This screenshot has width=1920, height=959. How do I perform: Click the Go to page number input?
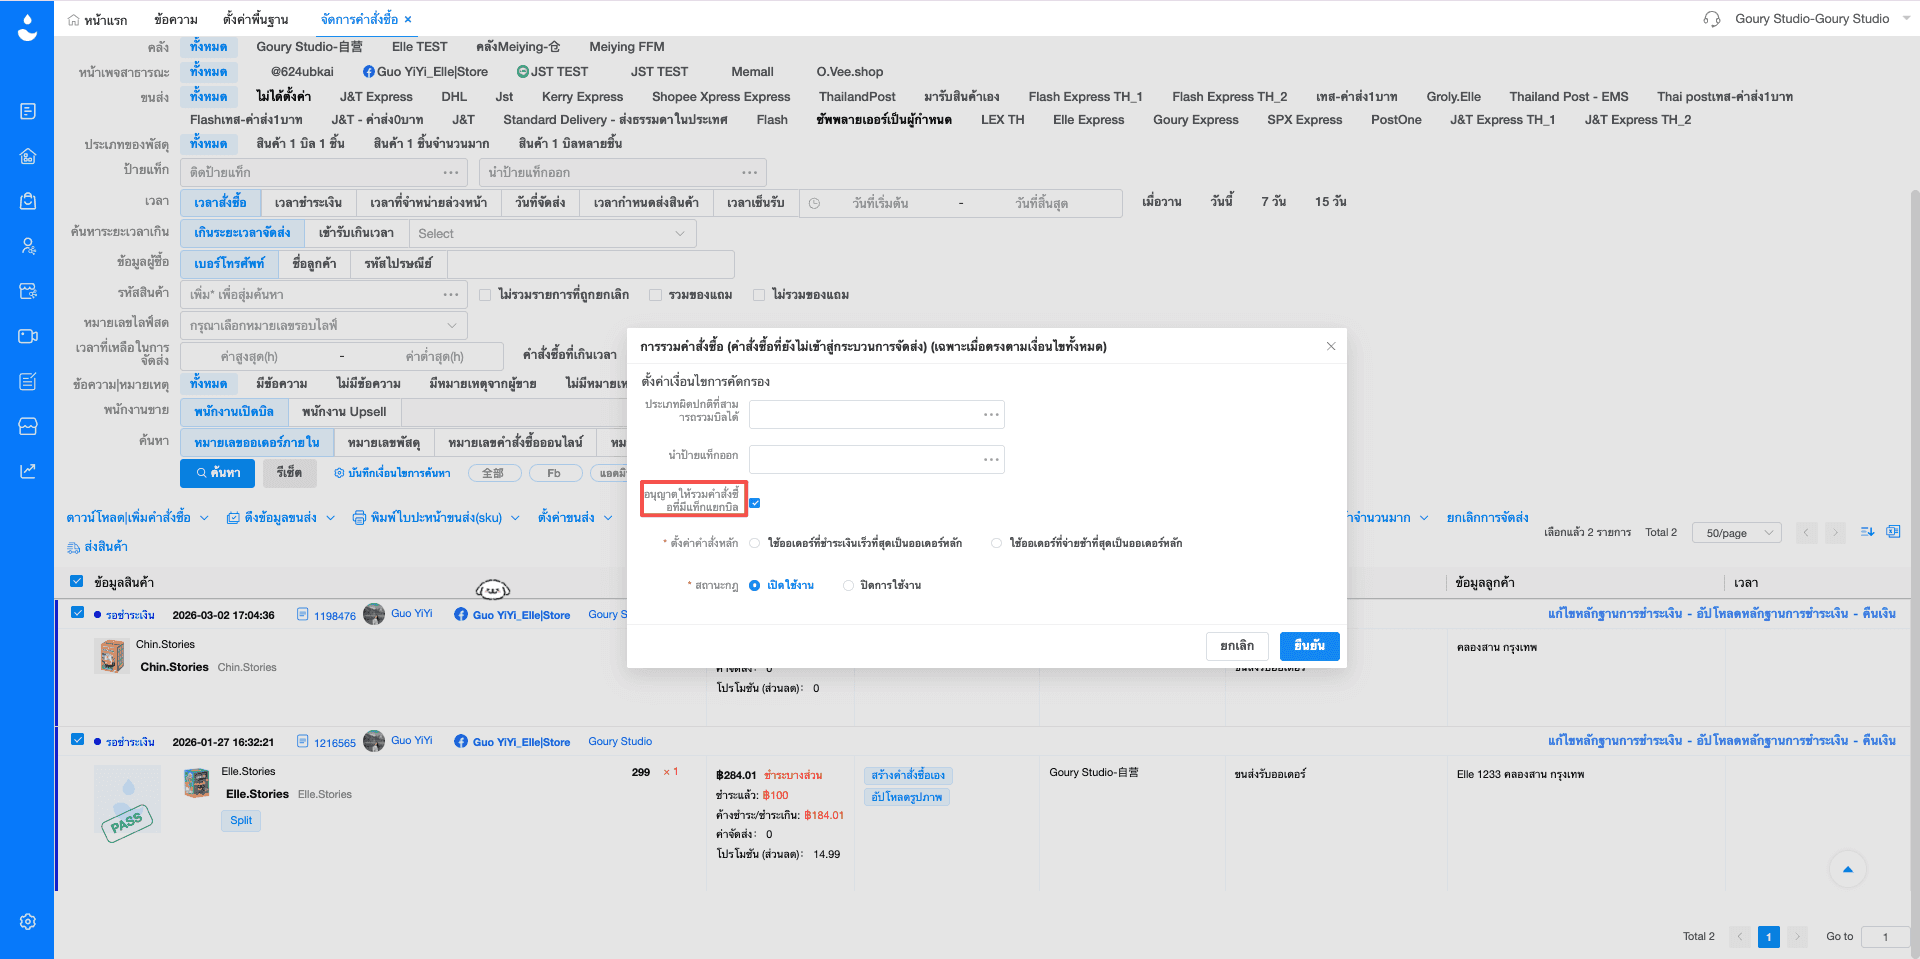[x=1885, y=937]
